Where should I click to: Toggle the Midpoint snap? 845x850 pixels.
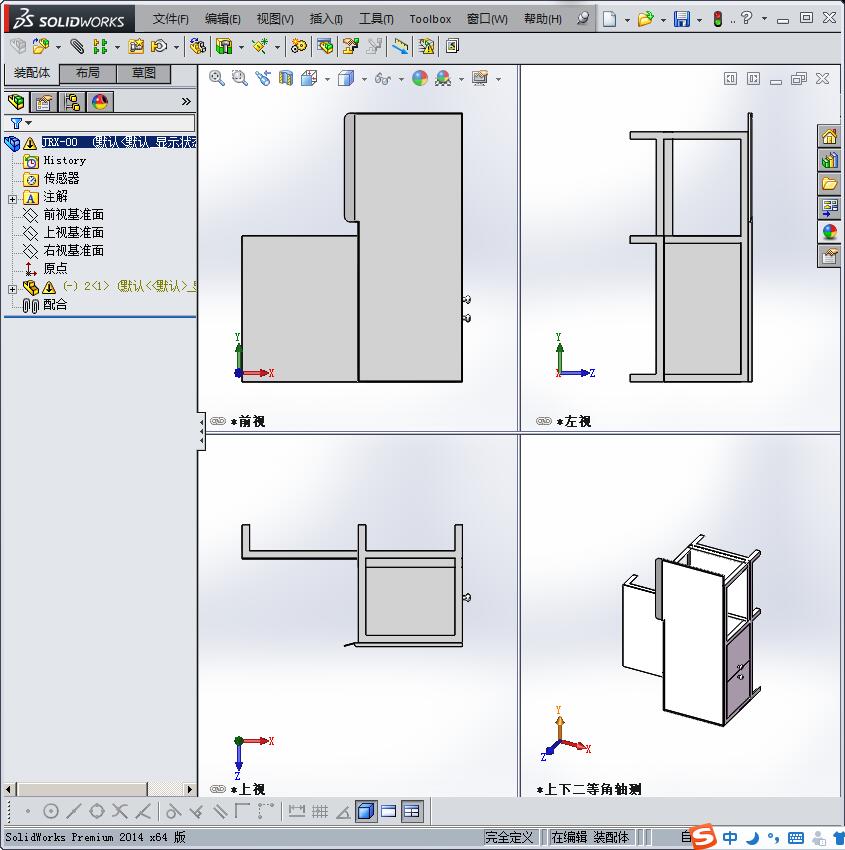click(73, 811)
